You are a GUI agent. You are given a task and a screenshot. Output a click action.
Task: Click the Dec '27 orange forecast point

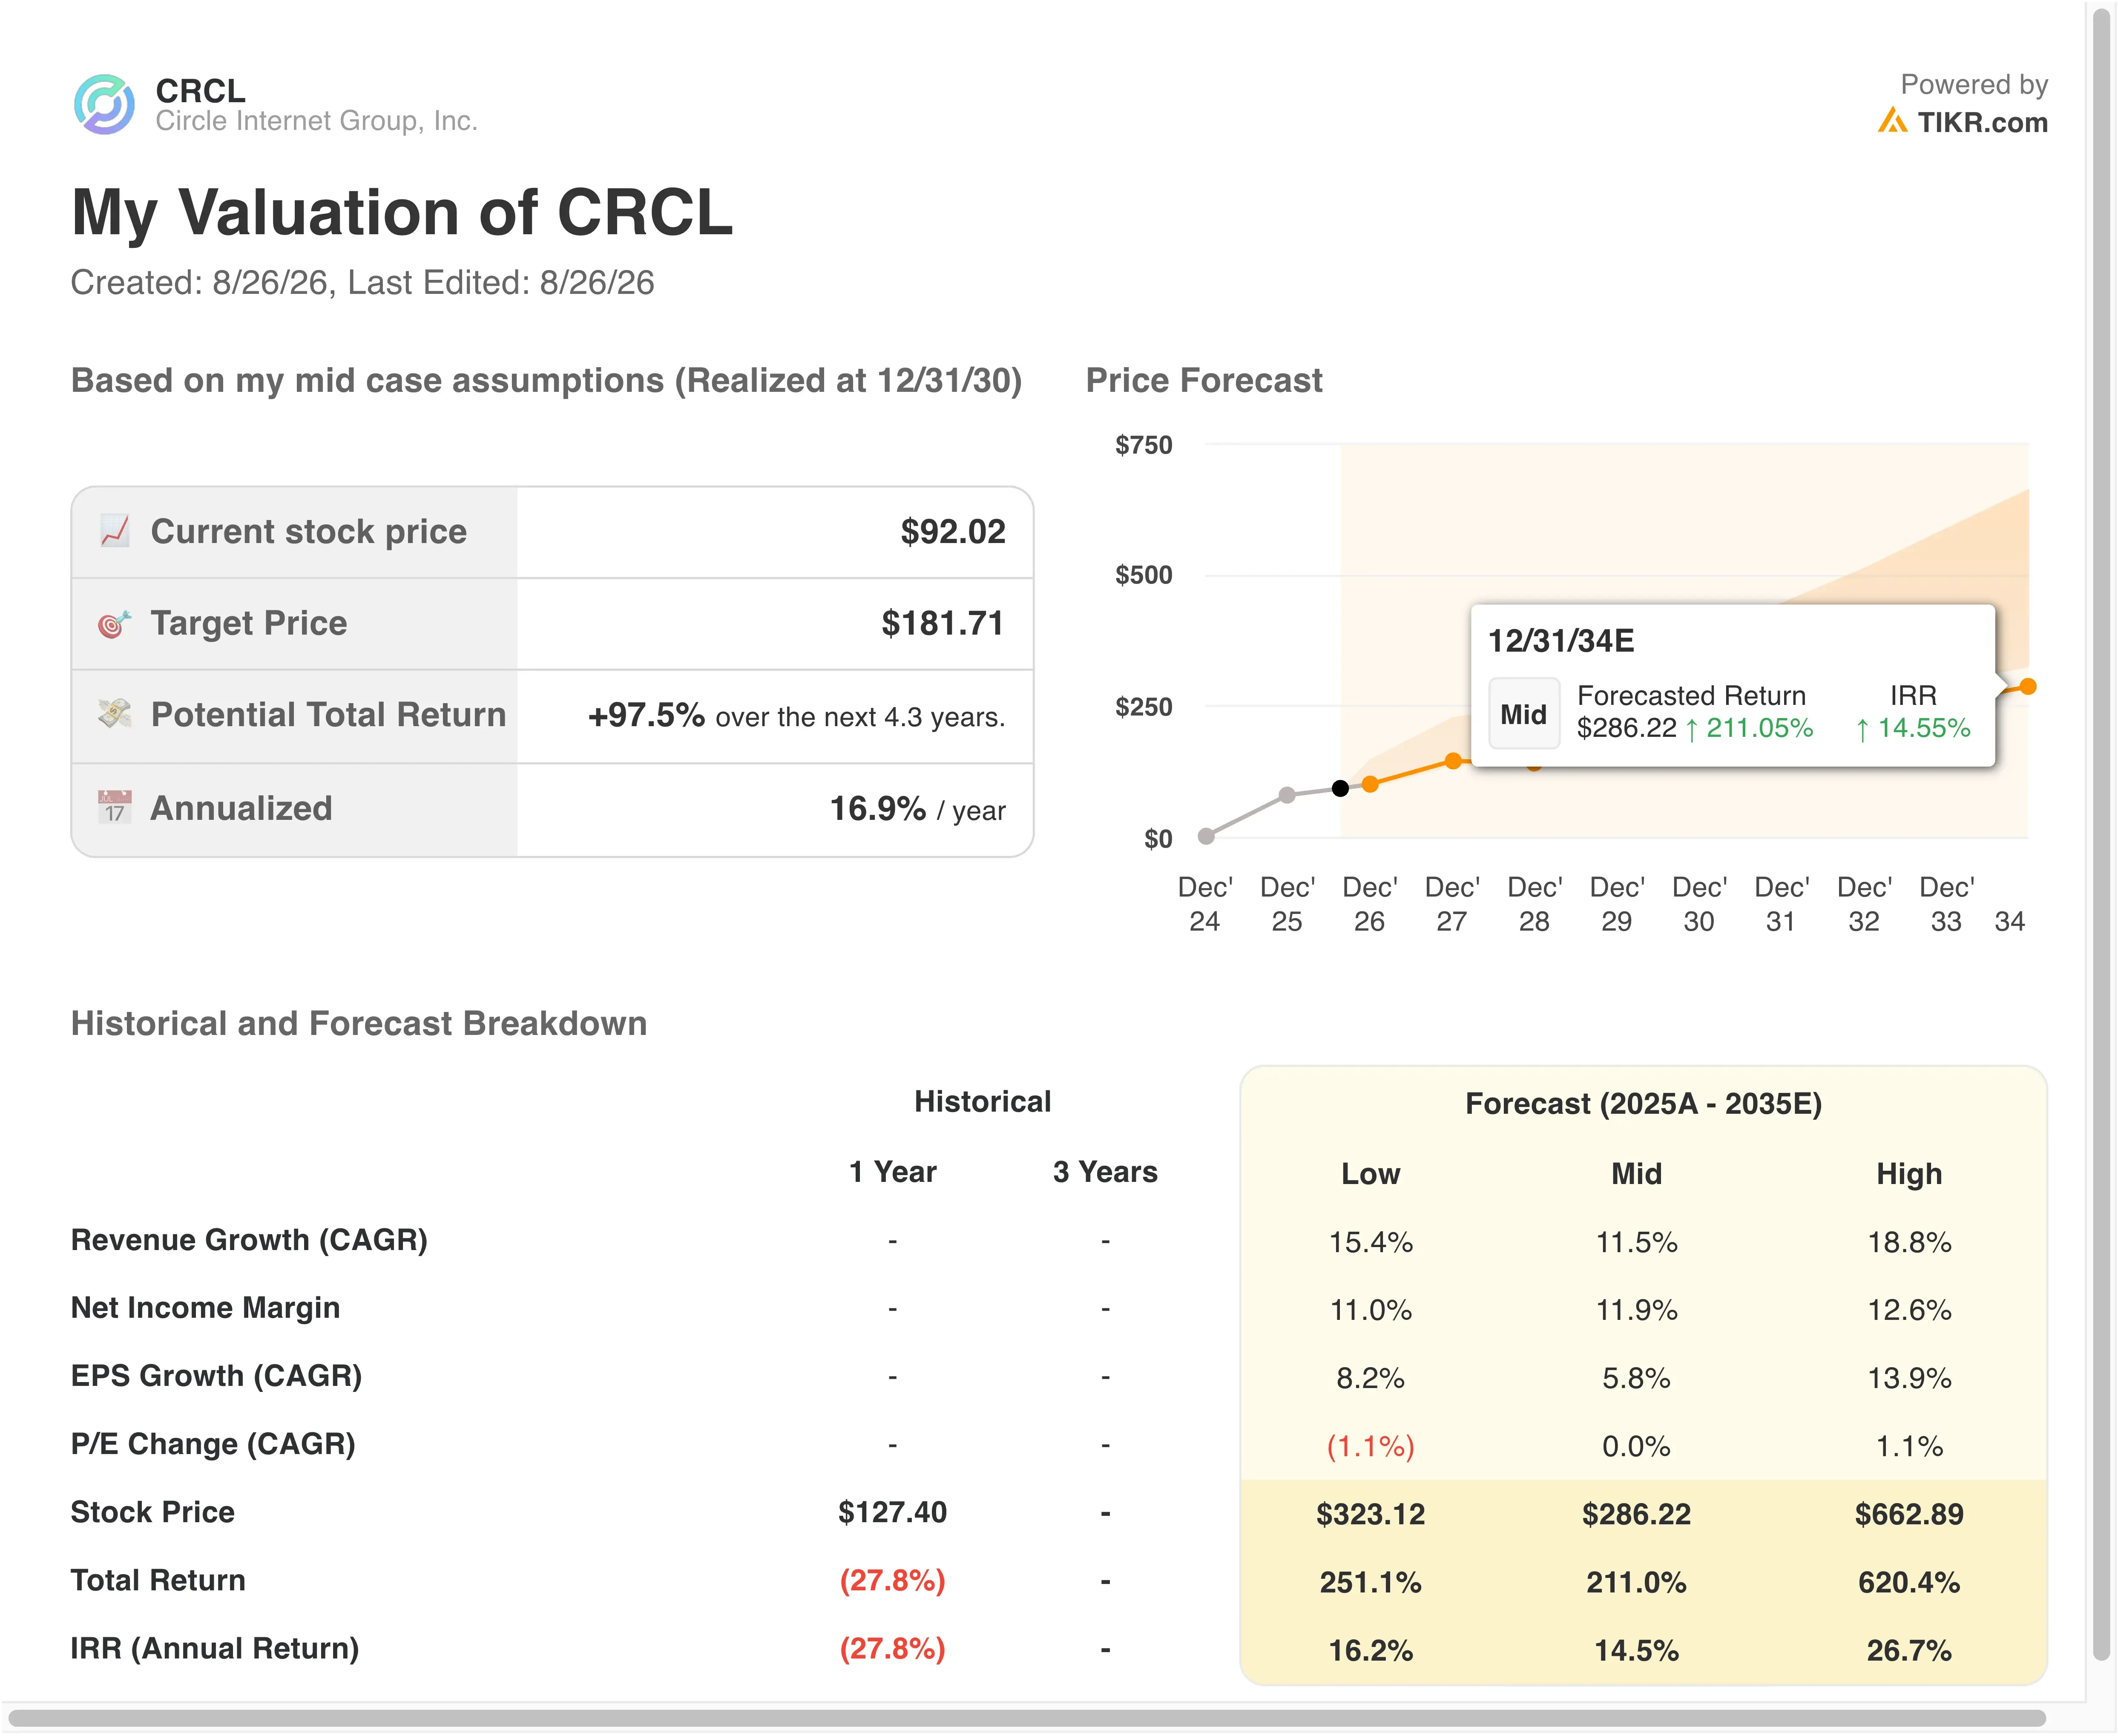point(1453,761)
